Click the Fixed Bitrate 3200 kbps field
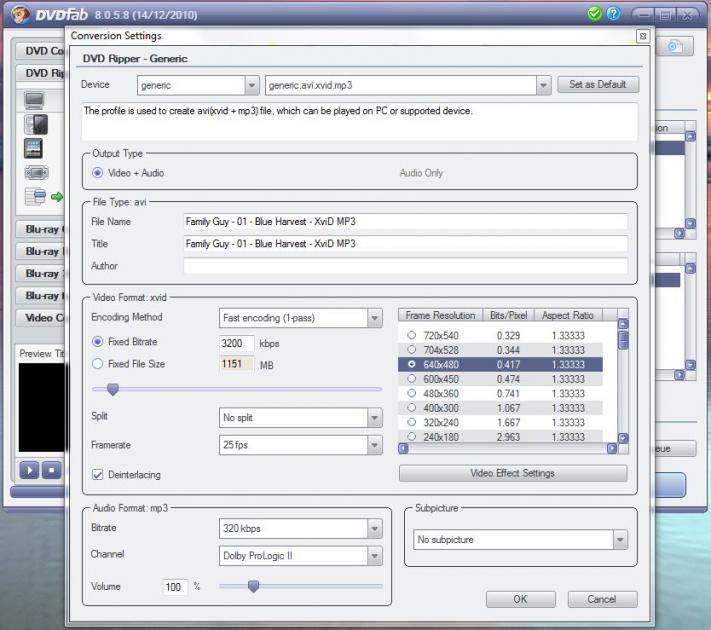The width and height of the screenshot is (711, 630). [236, 343]
